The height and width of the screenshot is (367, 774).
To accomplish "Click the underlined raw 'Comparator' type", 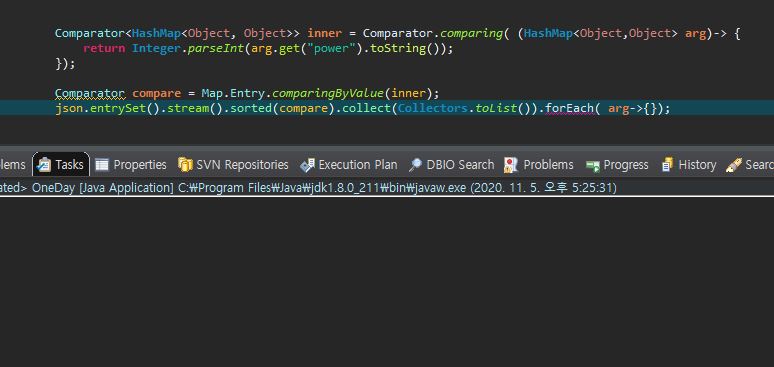I will pyautogui.click(x=89, y=93).
